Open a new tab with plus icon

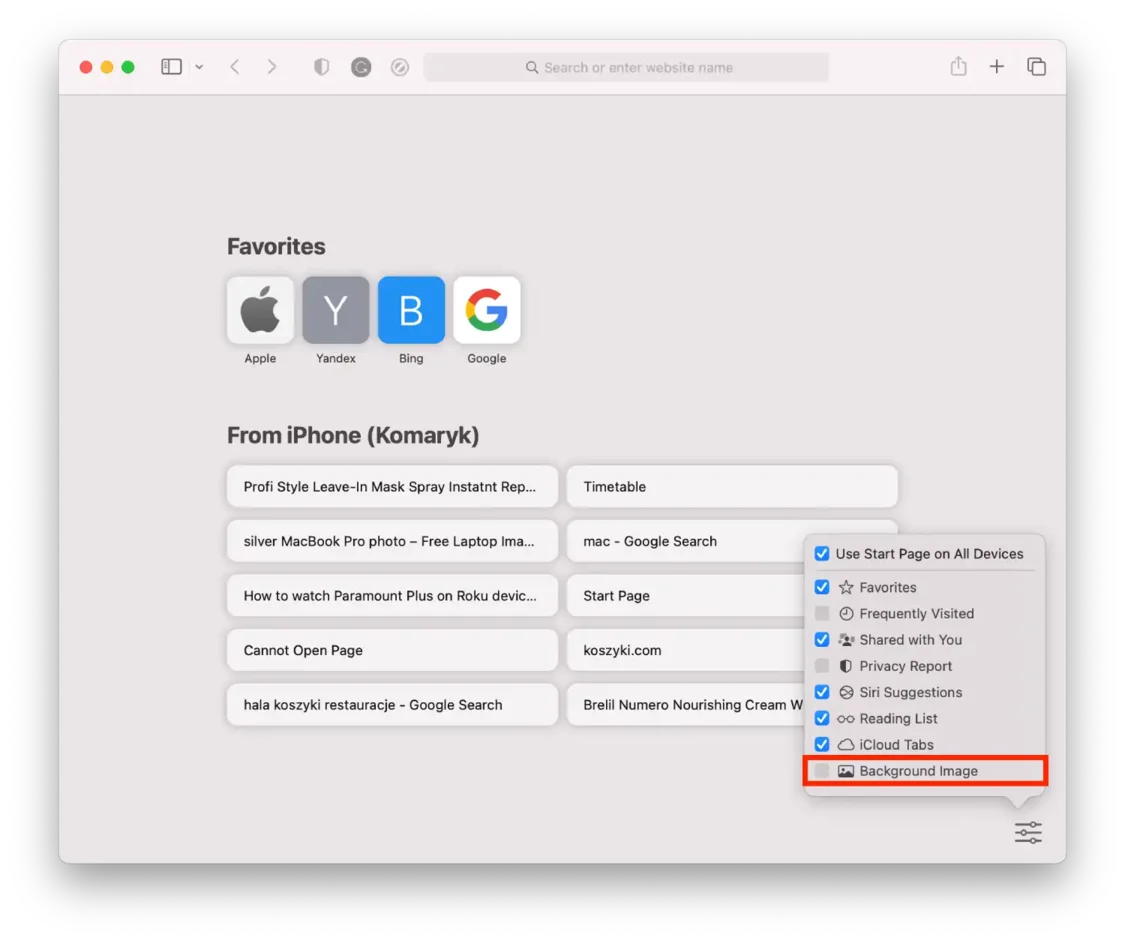tap(996, 67)
